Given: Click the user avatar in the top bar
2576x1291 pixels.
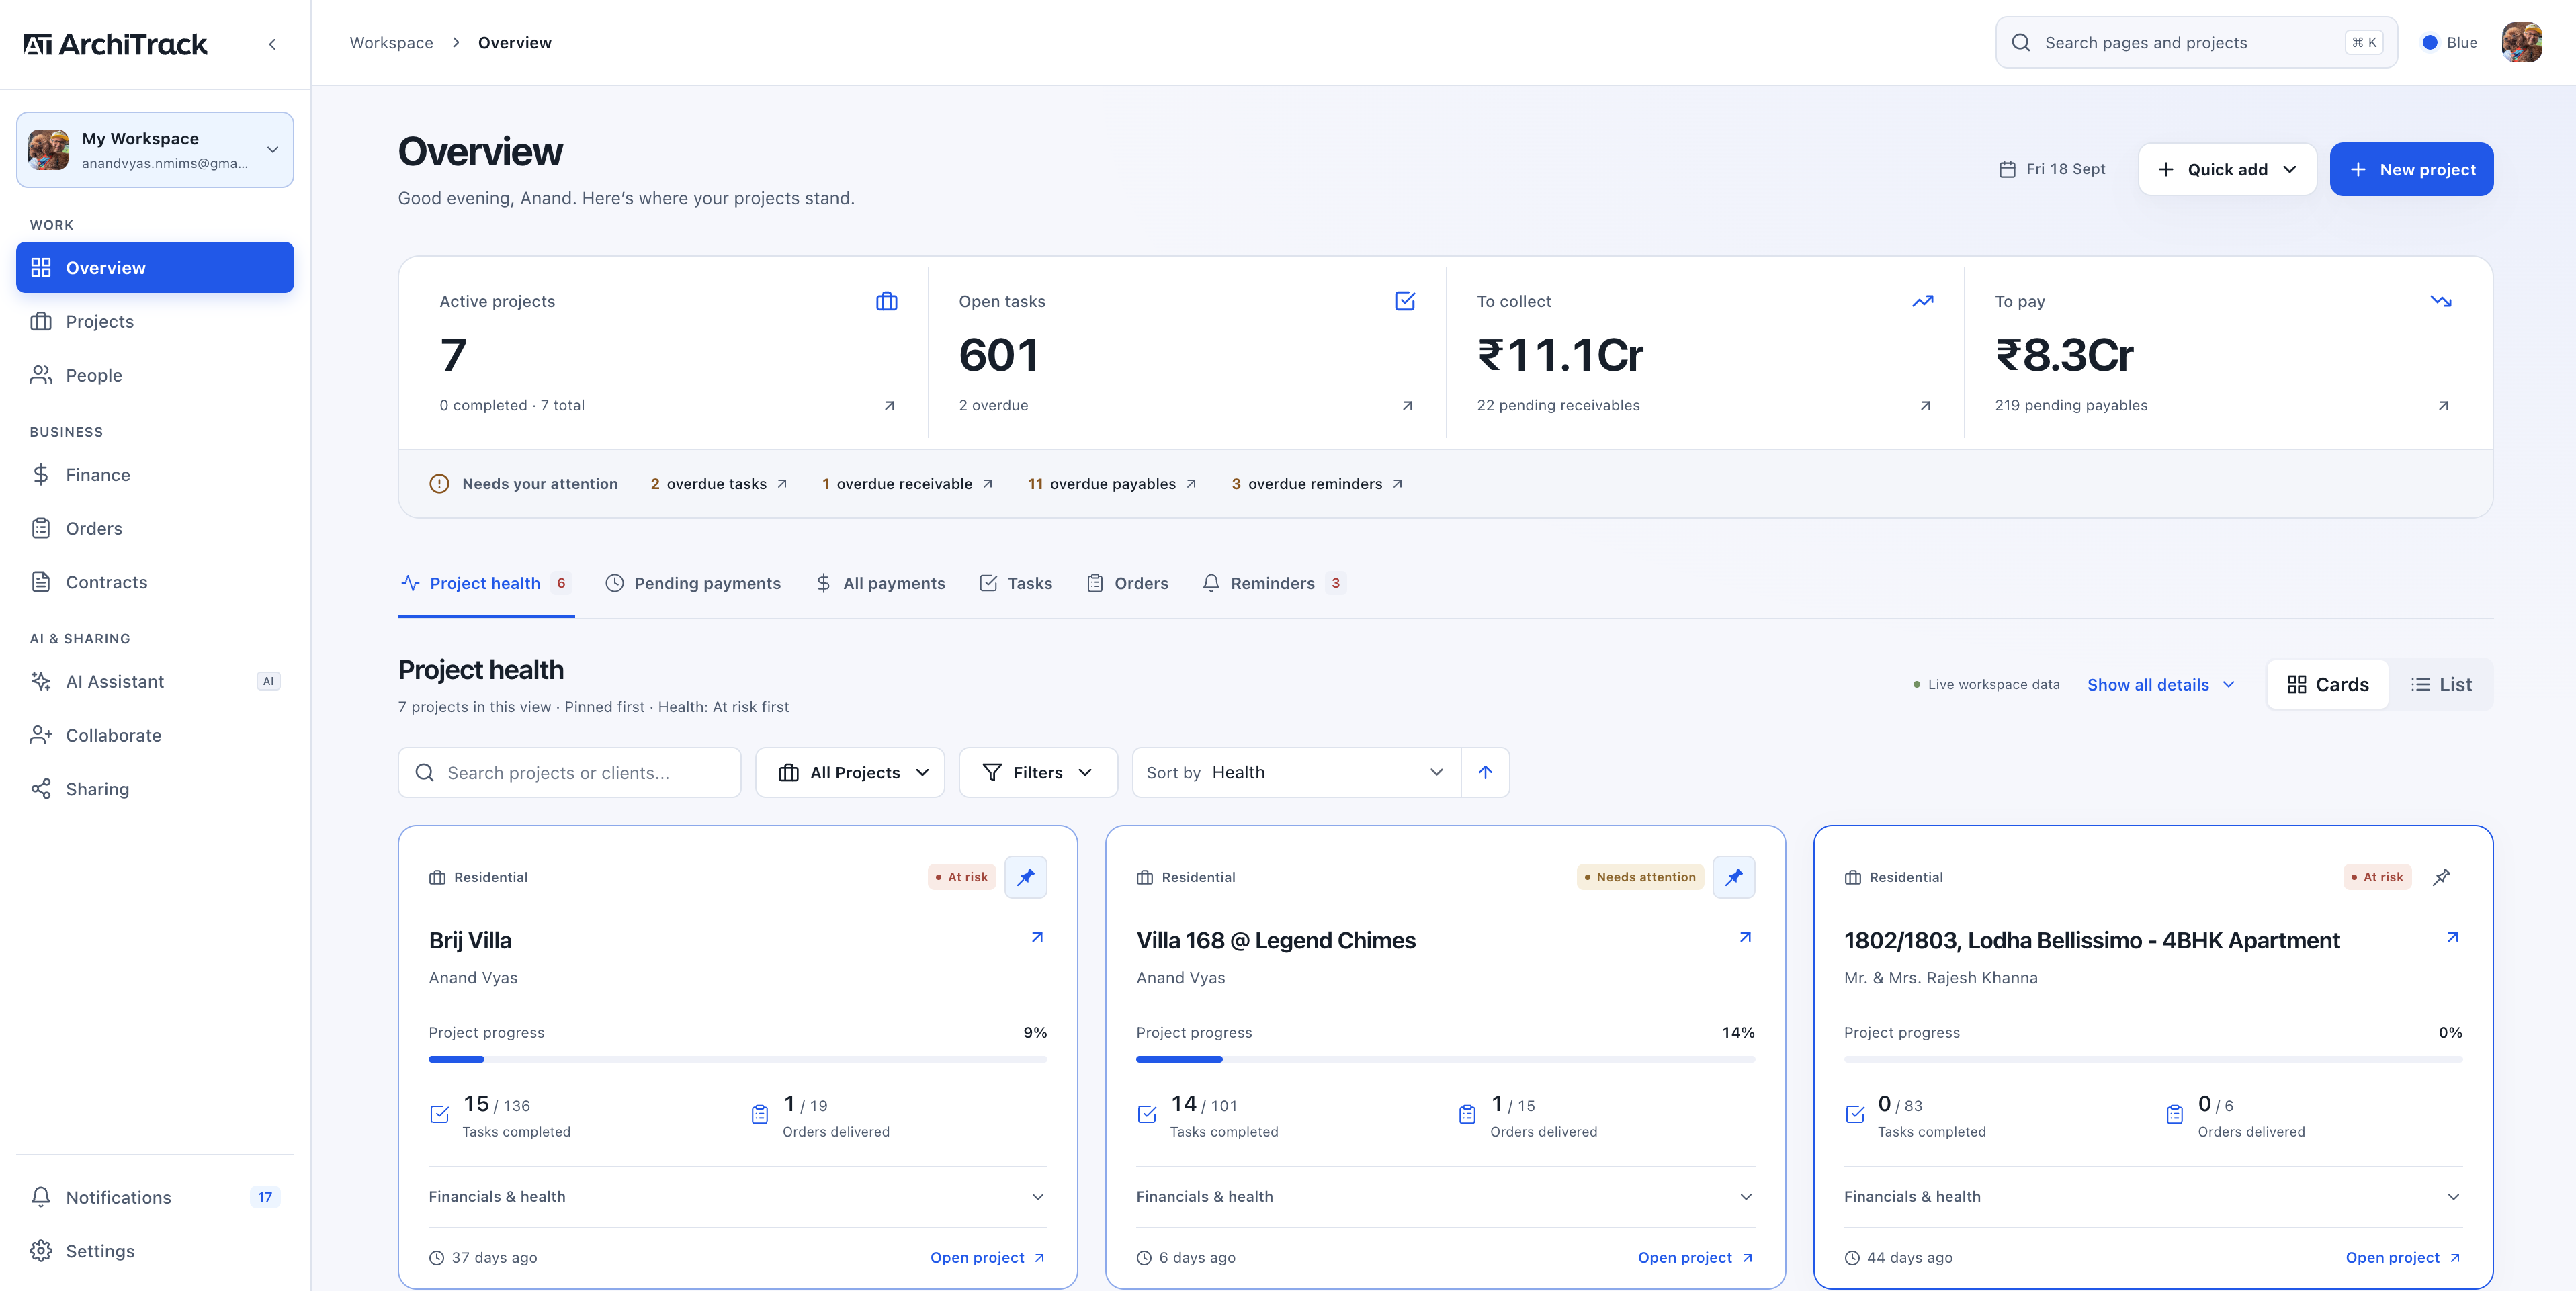Looking at the screenshot, I should pyautogui.click(x=2521, y=43).
